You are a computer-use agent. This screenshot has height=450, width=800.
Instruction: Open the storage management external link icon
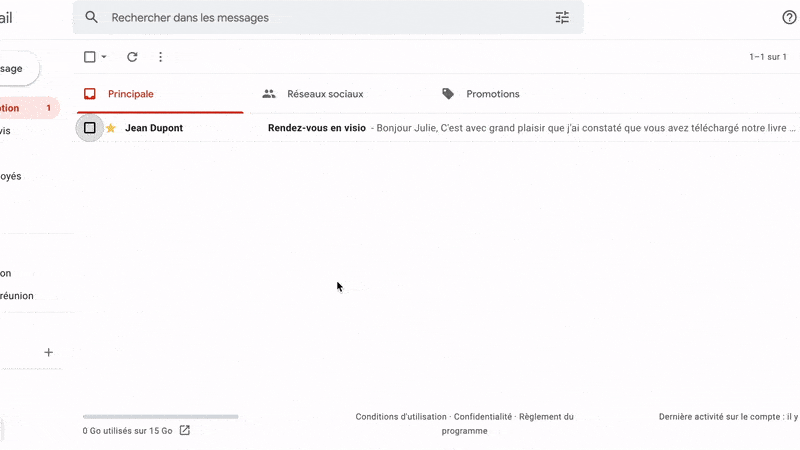tap(185, 431)
